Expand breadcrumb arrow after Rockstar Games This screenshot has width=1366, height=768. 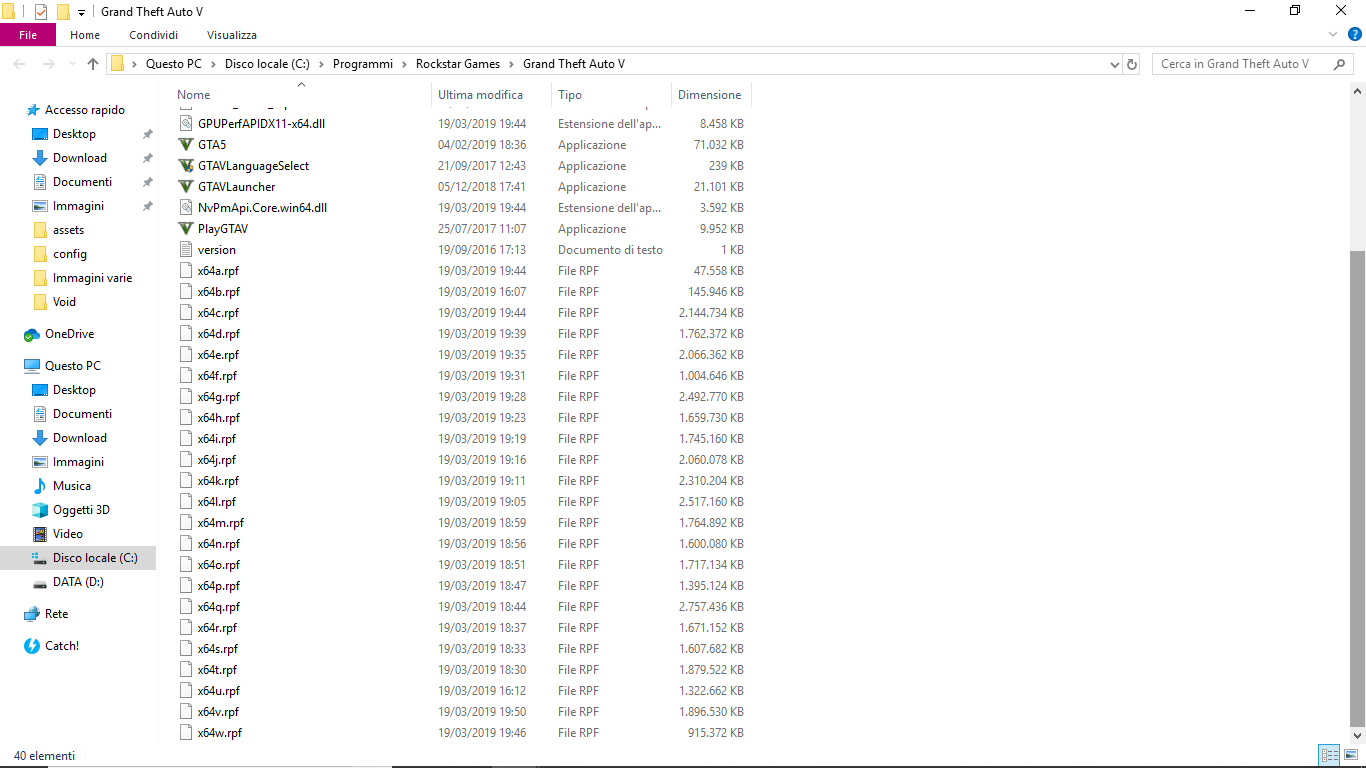coord(511,64)
